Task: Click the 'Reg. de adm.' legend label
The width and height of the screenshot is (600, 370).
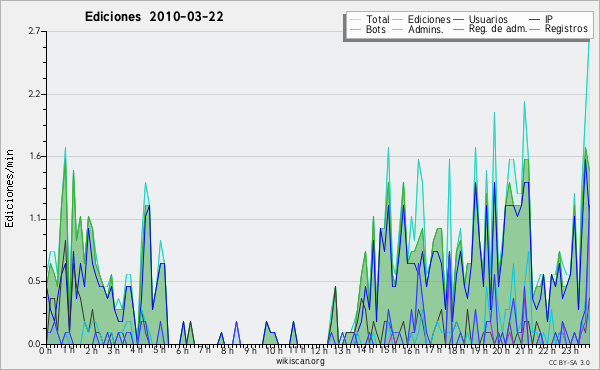Action: click(x=497, y=29)
